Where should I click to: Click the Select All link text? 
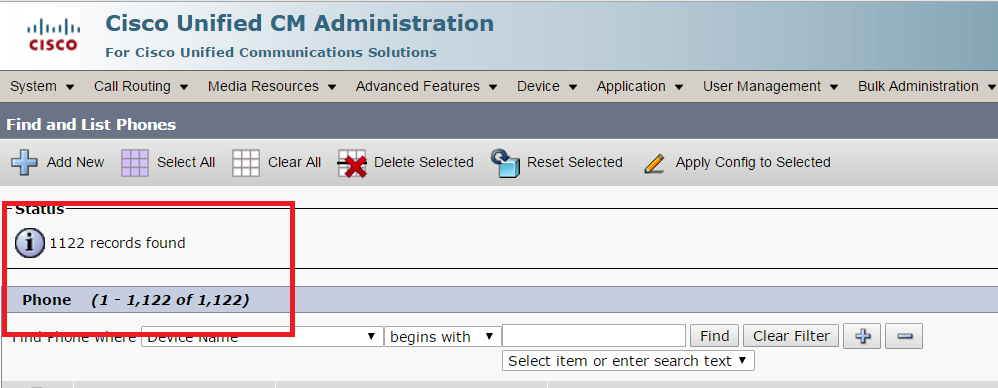pyautogui.click(x=186, y=162)
